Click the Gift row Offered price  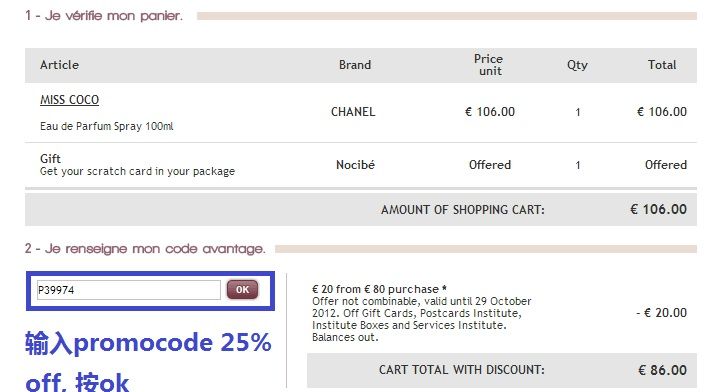click(490, 165)
